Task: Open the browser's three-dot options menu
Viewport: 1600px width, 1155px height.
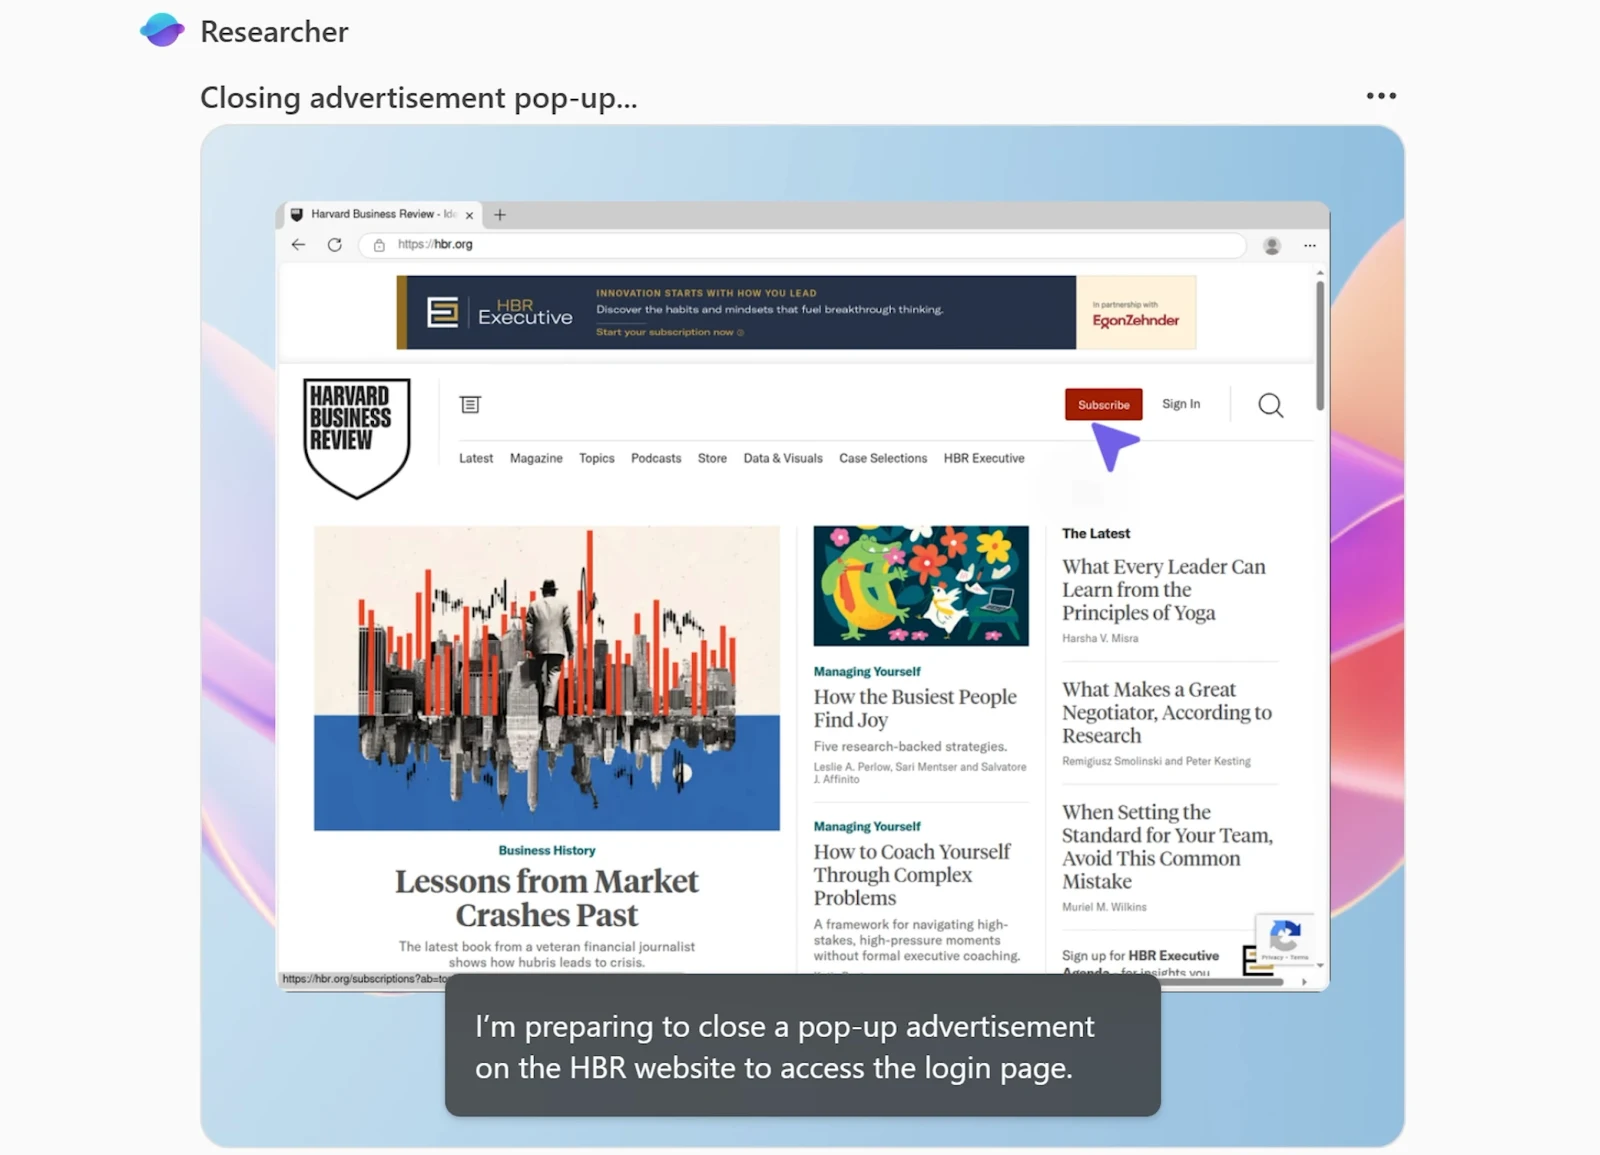Action: click(1310, 245)
